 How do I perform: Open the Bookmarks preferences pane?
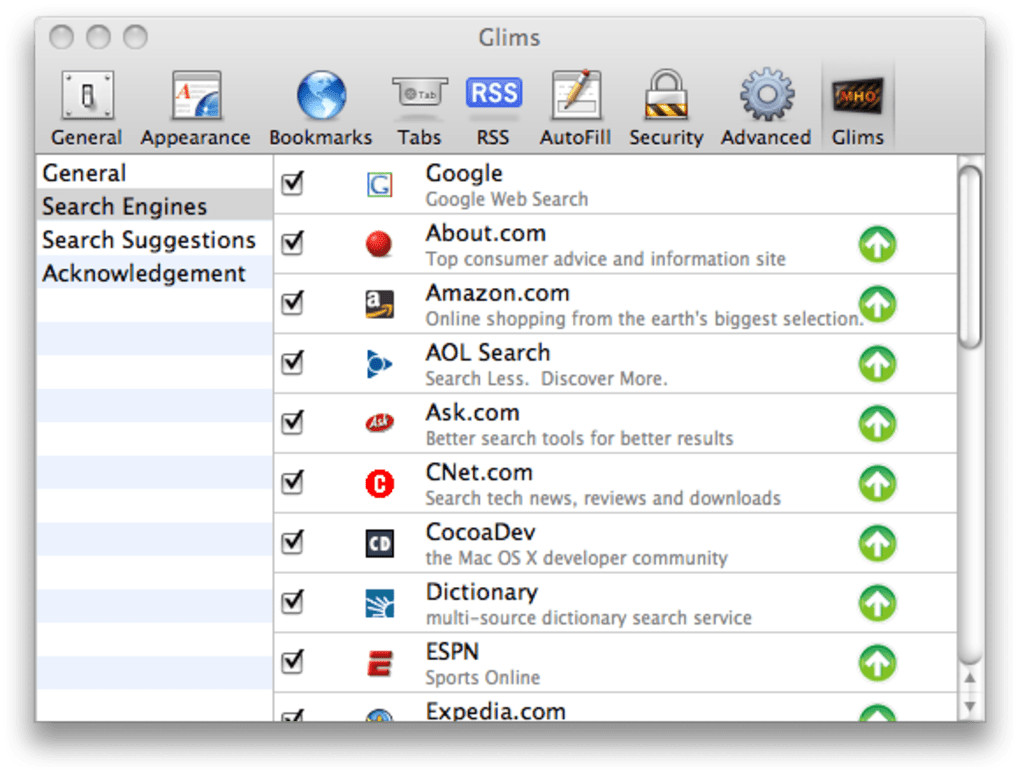click(x=321, y=107)
